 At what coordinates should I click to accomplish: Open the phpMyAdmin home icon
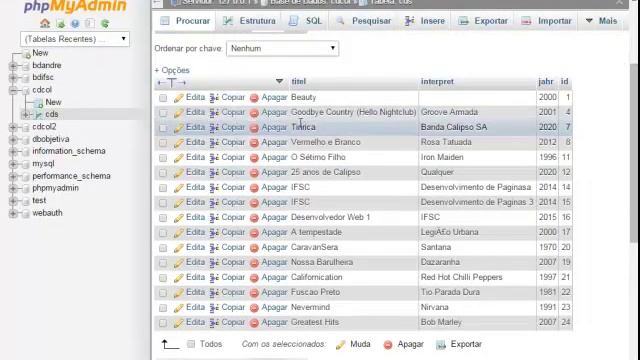(45, 23)
